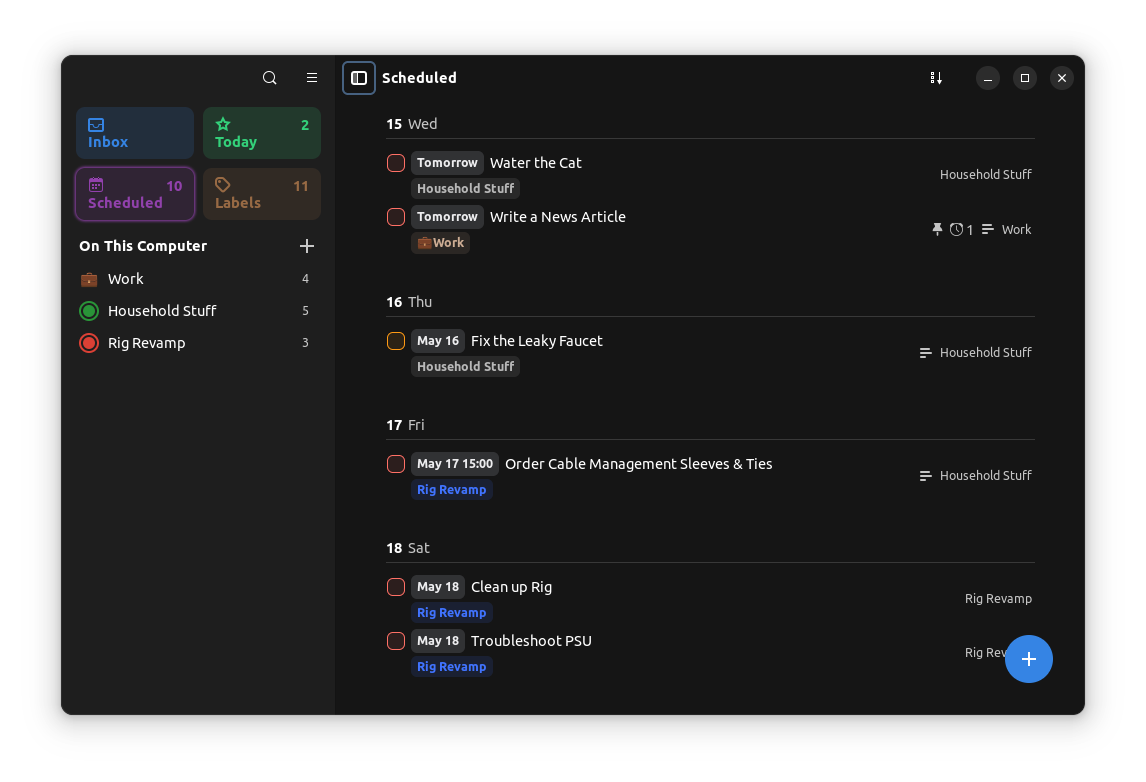
Task: Click the Labels tag icon
Action: coord(222,185)
